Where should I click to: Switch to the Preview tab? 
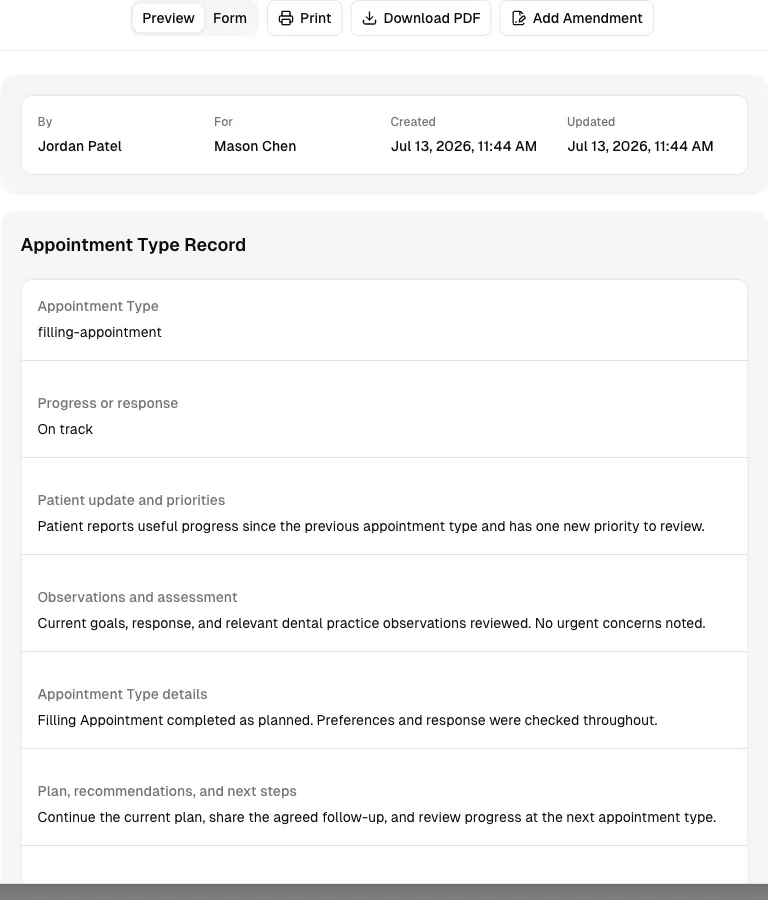coord(168,18)
